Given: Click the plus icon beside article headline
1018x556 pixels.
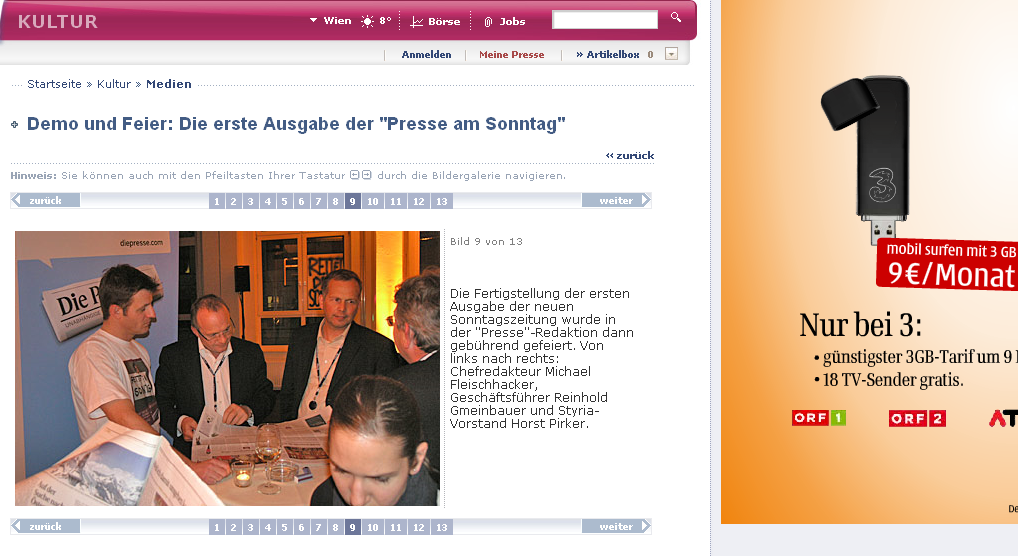Looking at the screenshot, I should (15, 125).
